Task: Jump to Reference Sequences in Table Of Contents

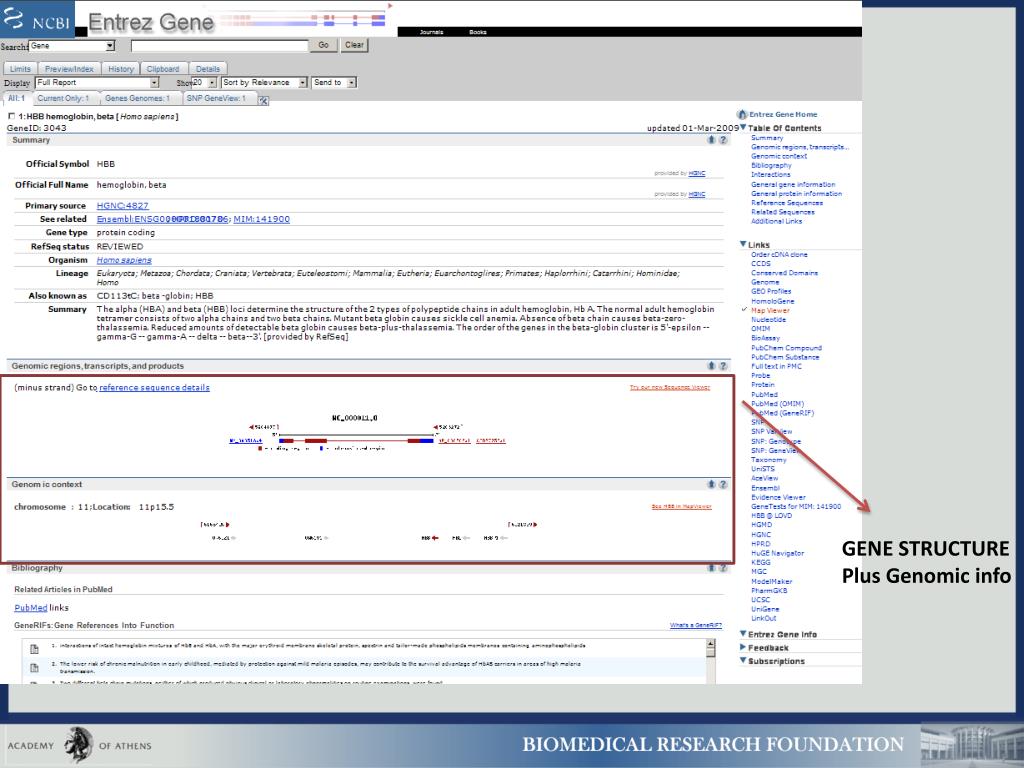Action: [787, 202]
